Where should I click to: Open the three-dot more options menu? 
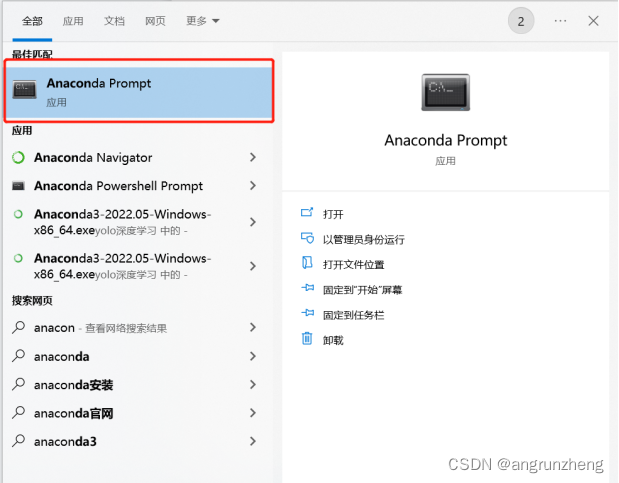[560, 21]
